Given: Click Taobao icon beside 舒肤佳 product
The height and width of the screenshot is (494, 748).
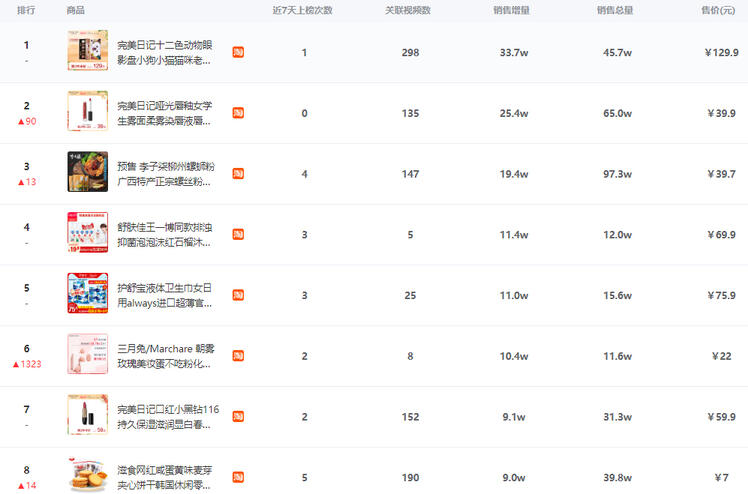Looking at the screenshot, I should [238, 234].
